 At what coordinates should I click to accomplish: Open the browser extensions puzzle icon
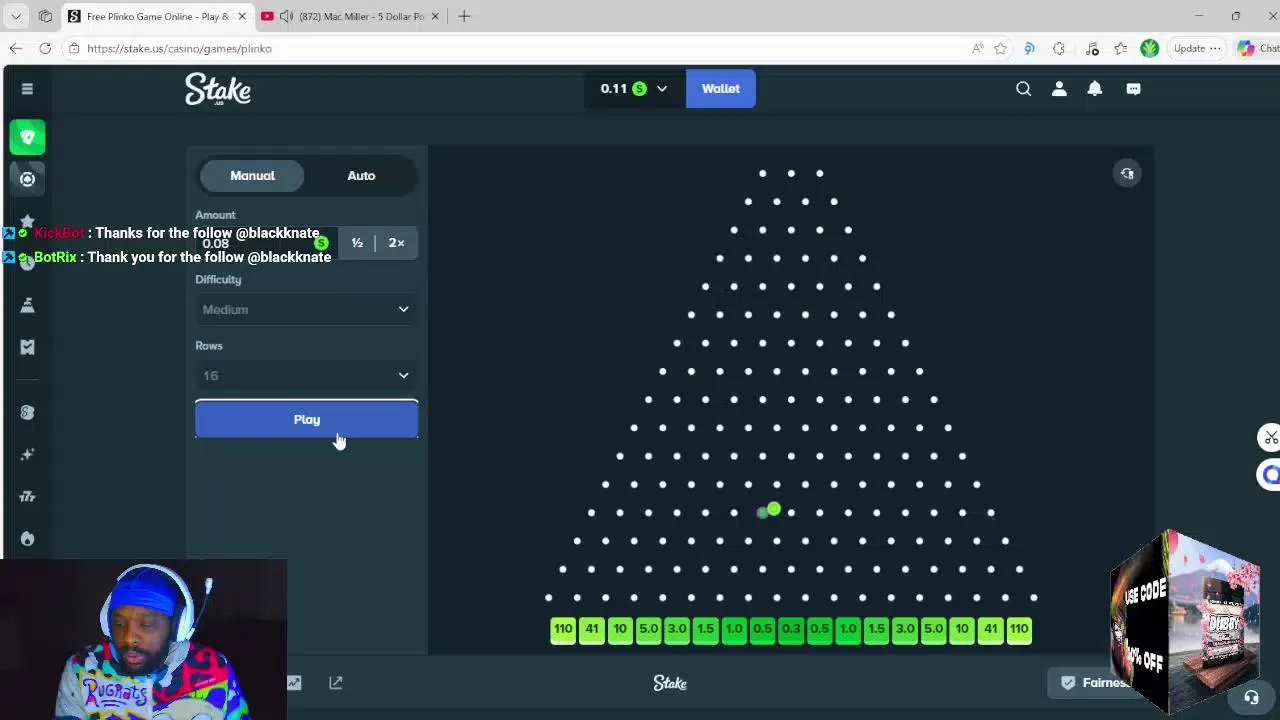[x=1059, y=48]
